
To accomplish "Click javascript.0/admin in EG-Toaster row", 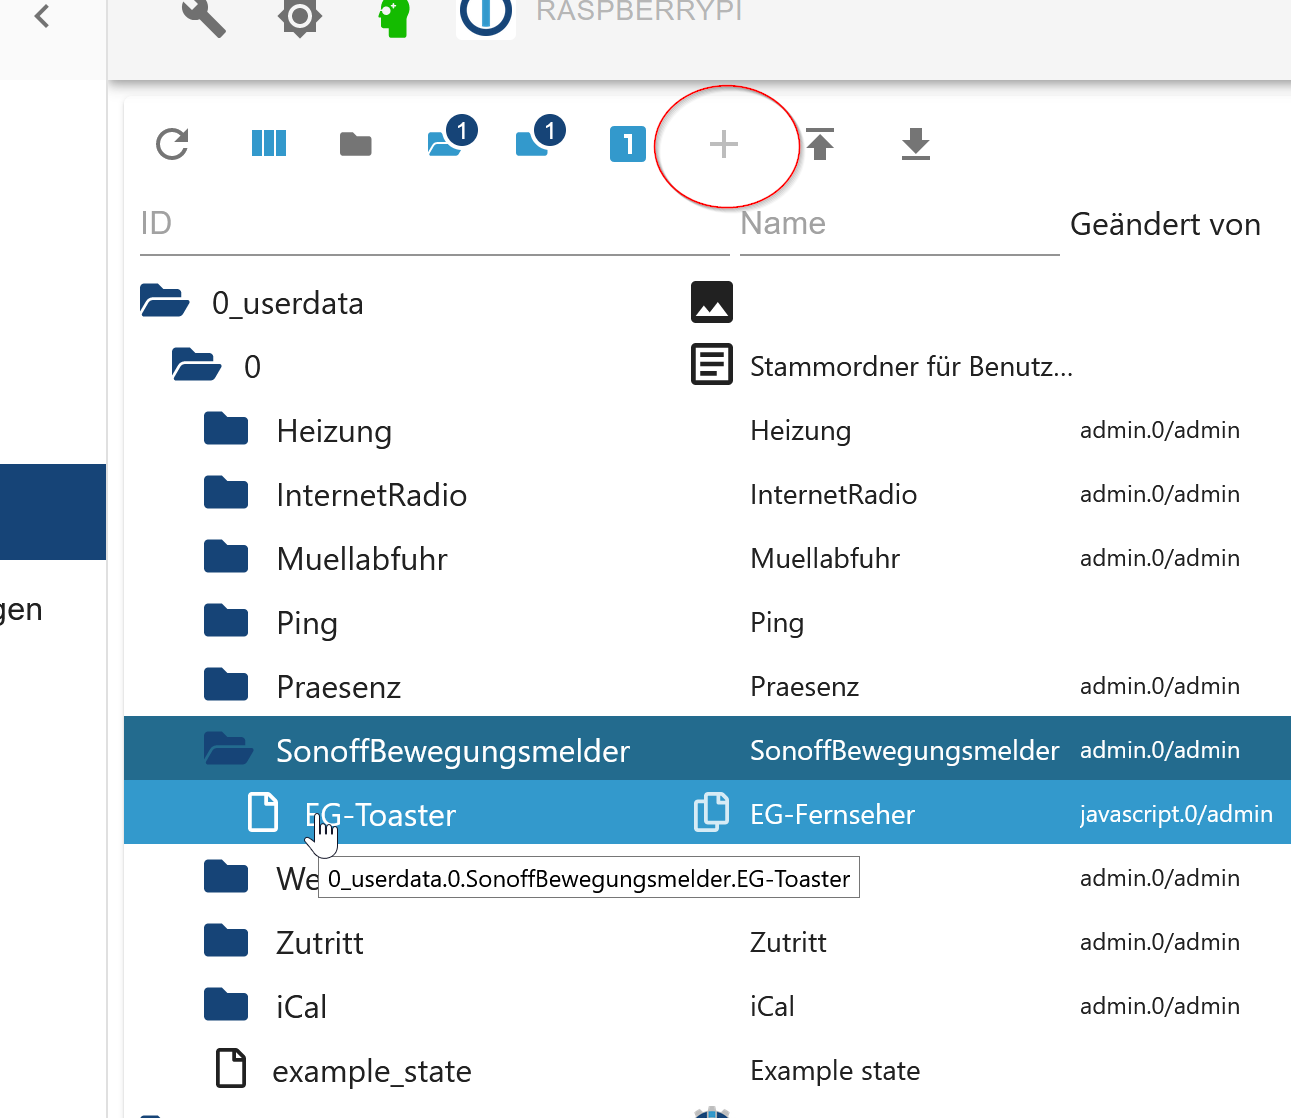I will [1176, 814].
